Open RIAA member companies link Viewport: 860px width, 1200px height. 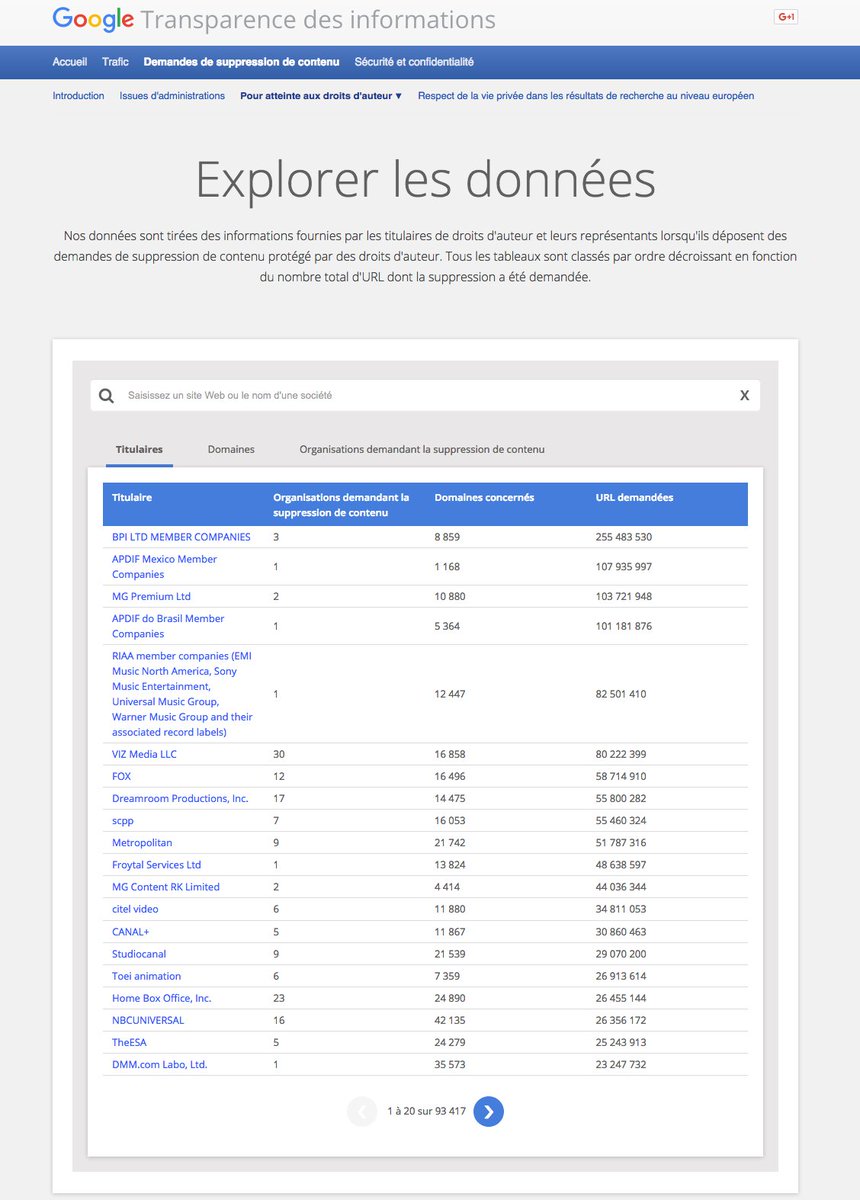[182, 694]
